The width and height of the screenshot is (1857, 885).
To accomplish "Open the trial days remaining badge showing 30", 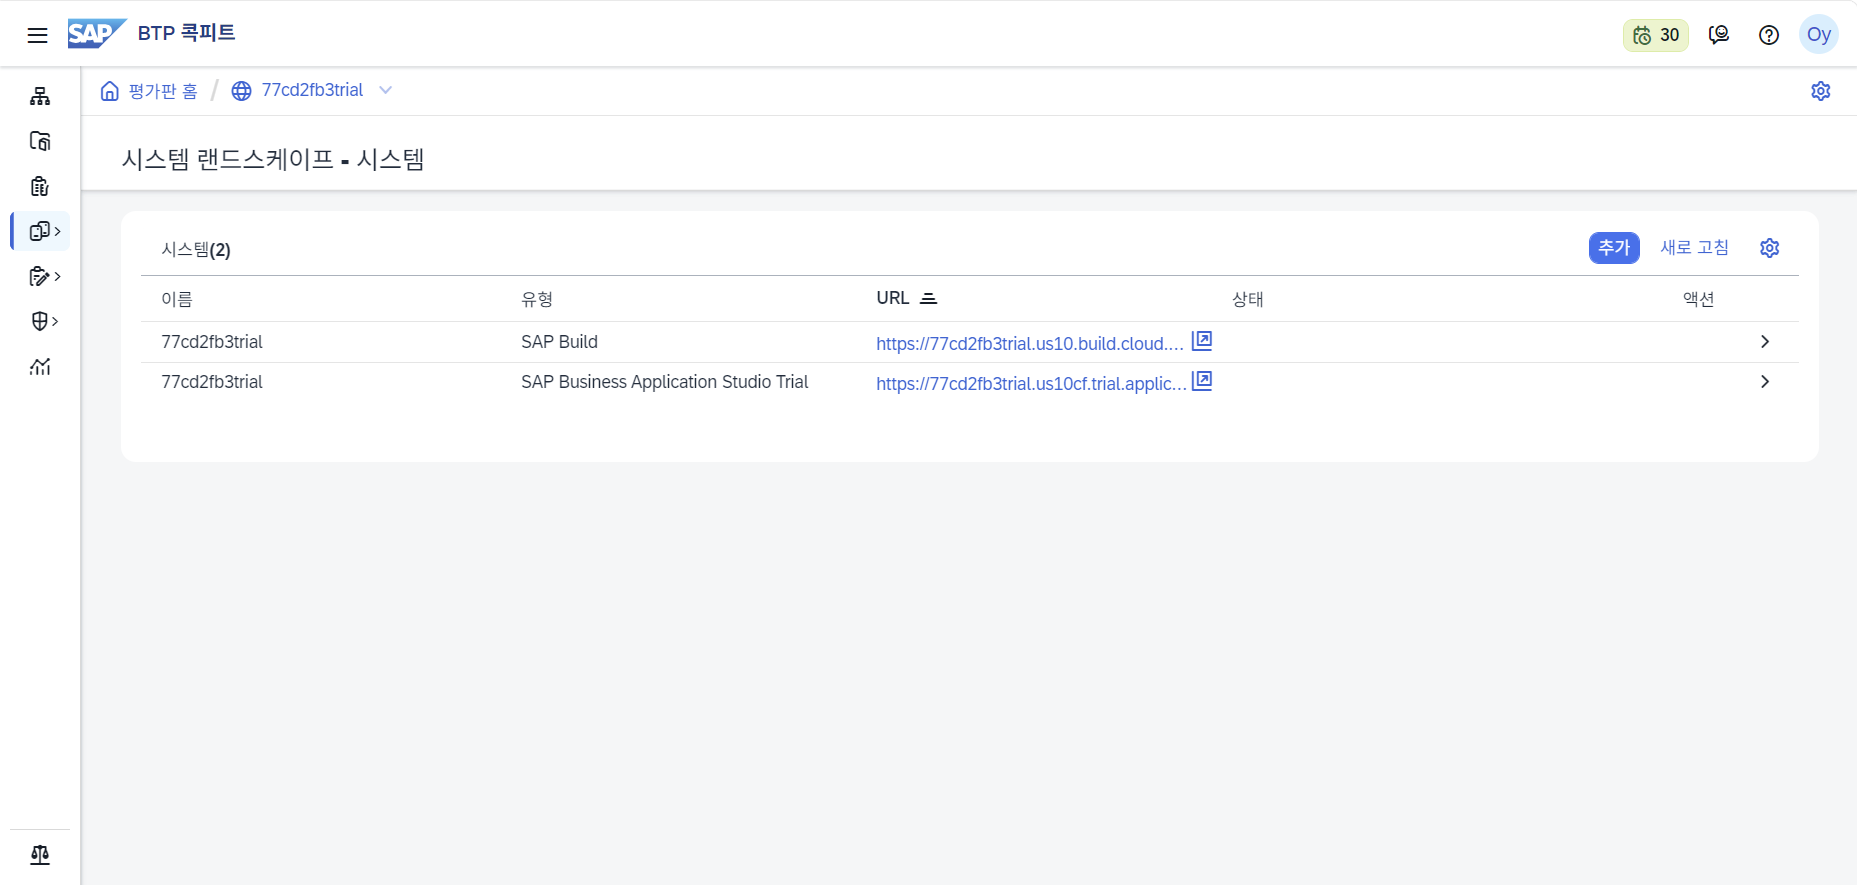I will point(1655,35).
